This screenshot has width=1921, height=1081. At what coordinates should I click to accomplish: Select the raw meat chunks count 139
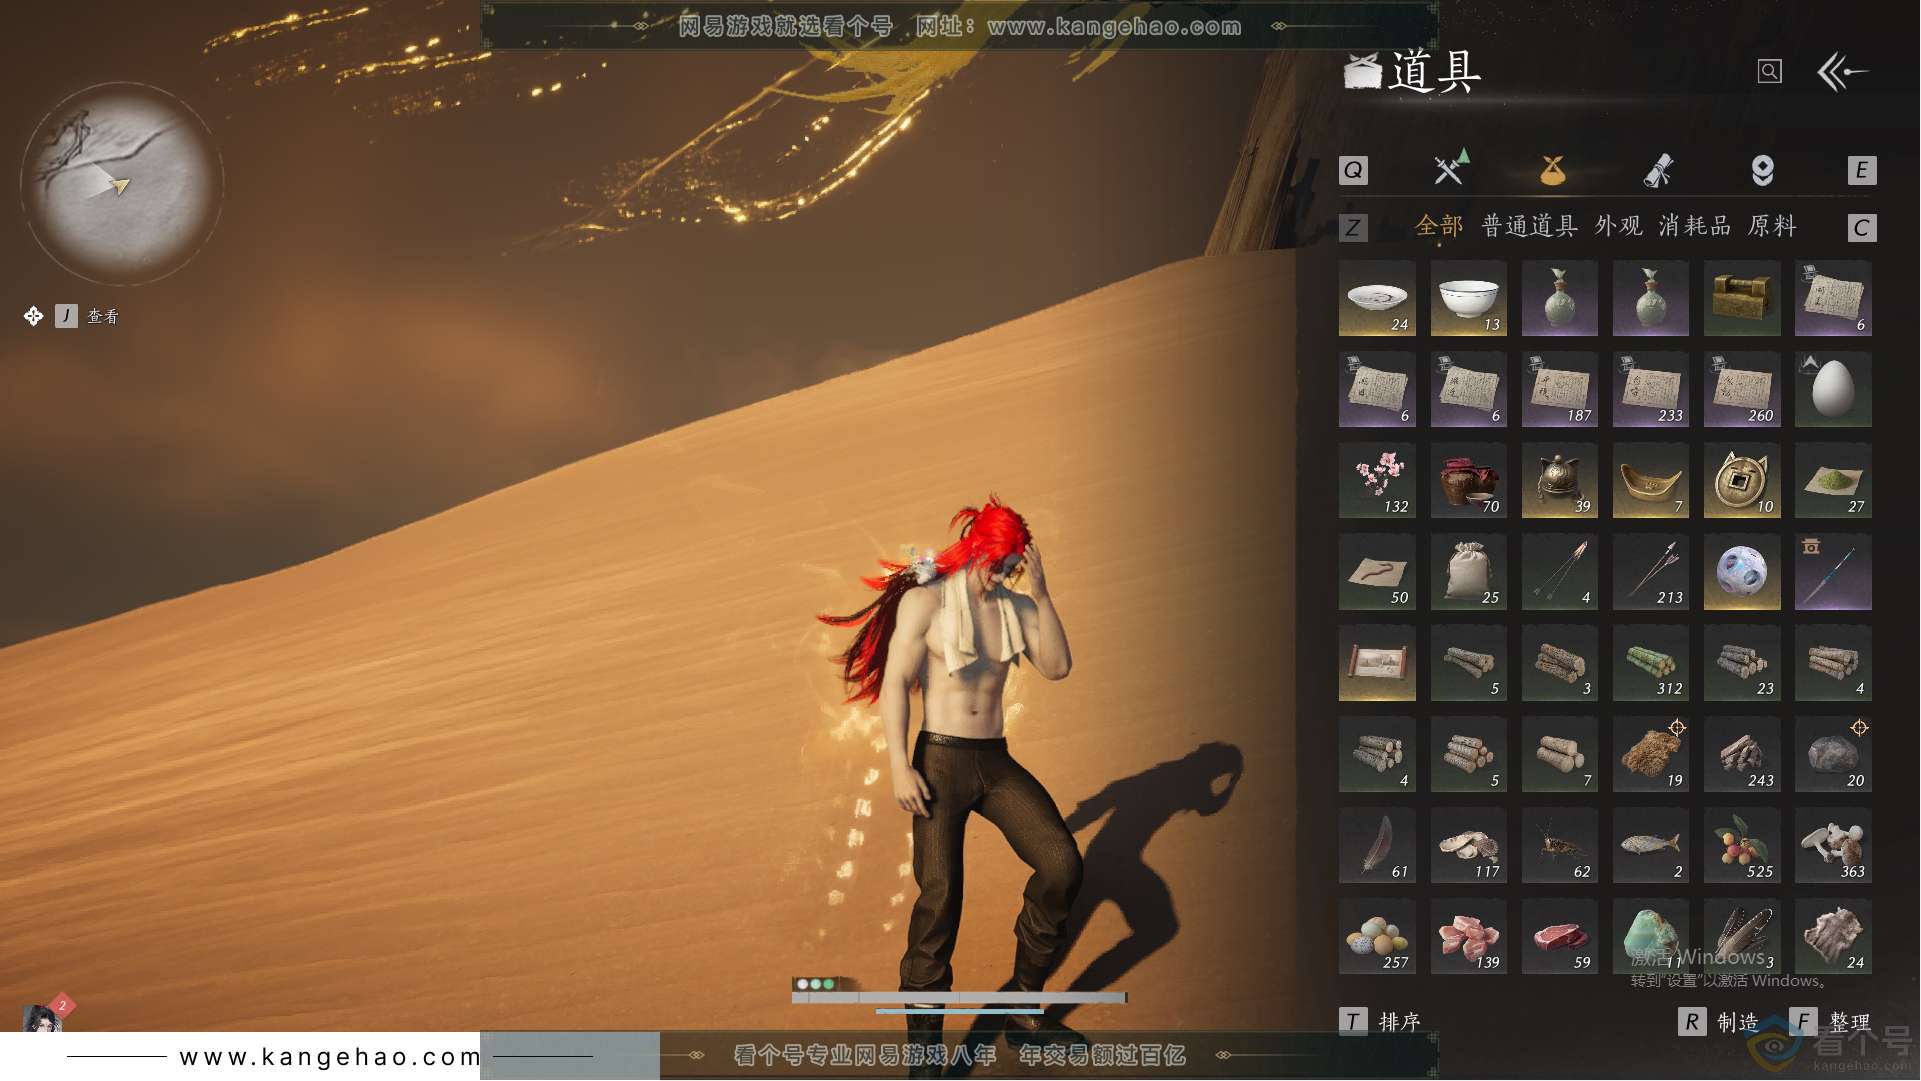(1468, 936)
